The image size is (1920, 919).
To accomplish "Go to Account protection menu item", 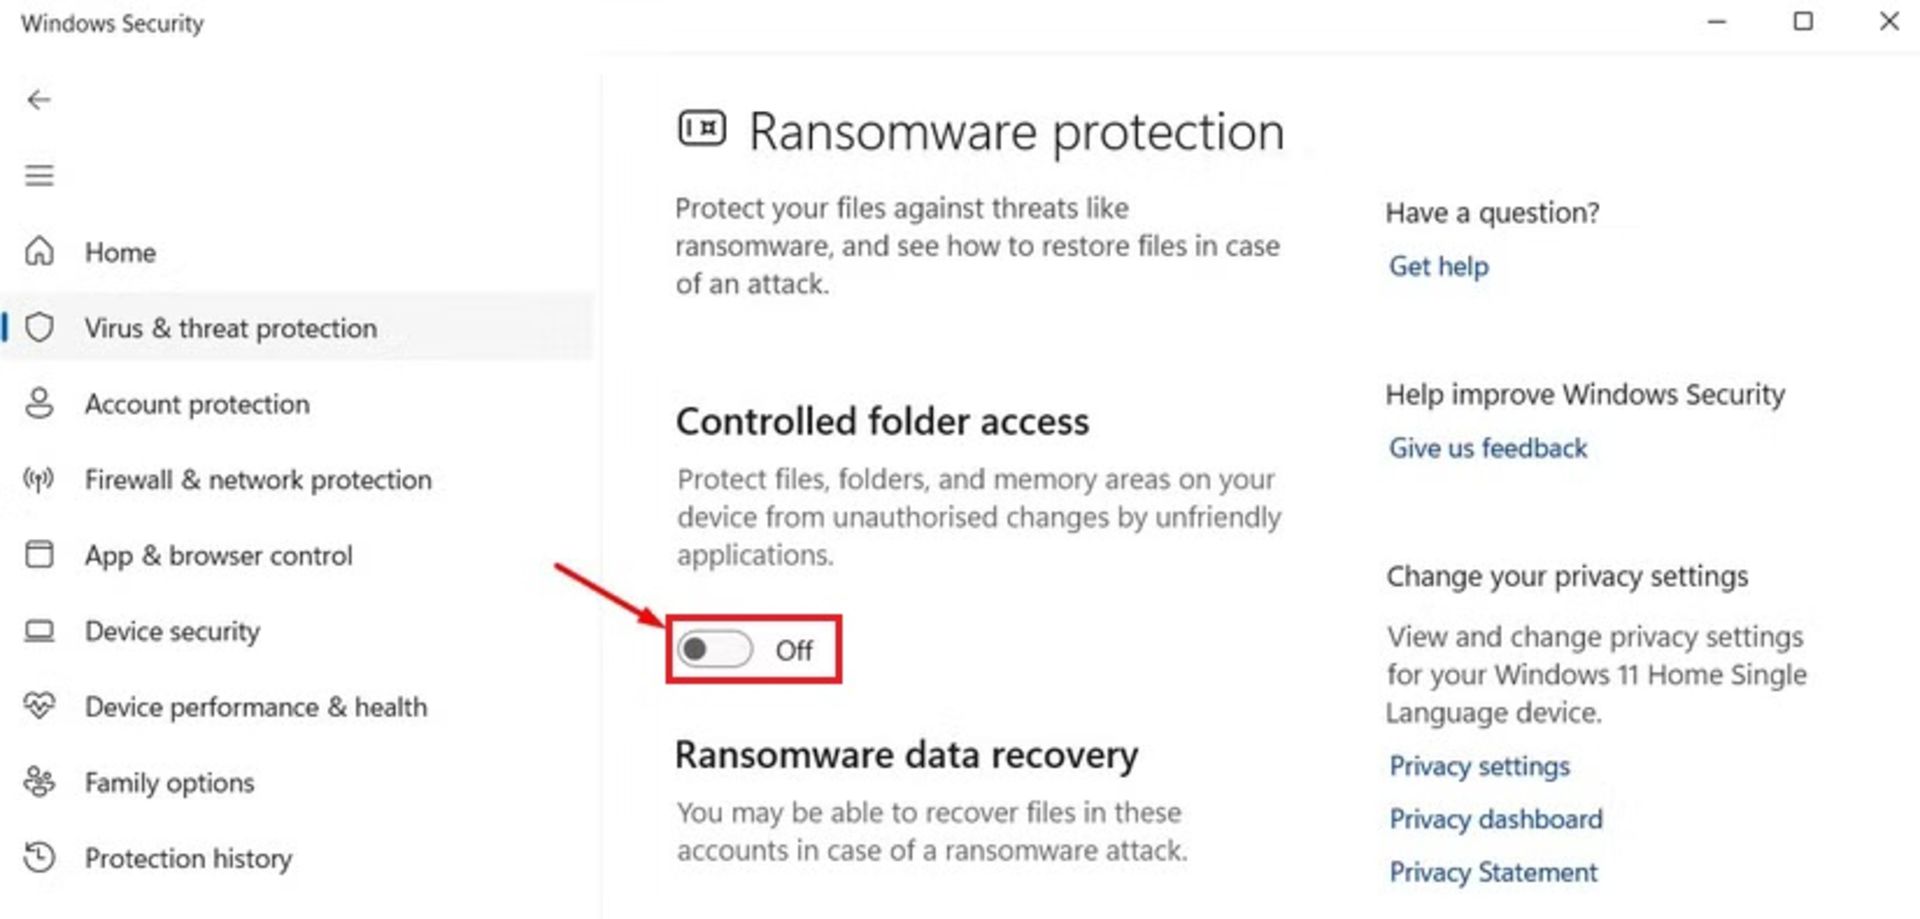I will click(197, 404).
